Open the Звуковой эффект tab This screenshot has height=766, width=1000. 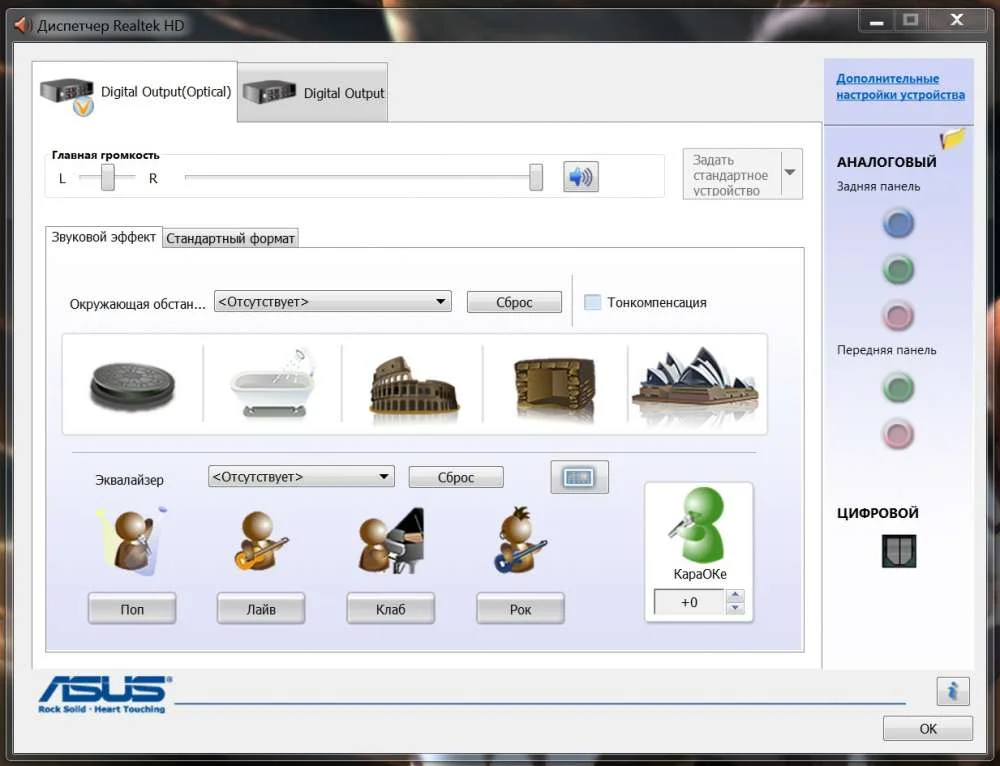tap(103, 237)
